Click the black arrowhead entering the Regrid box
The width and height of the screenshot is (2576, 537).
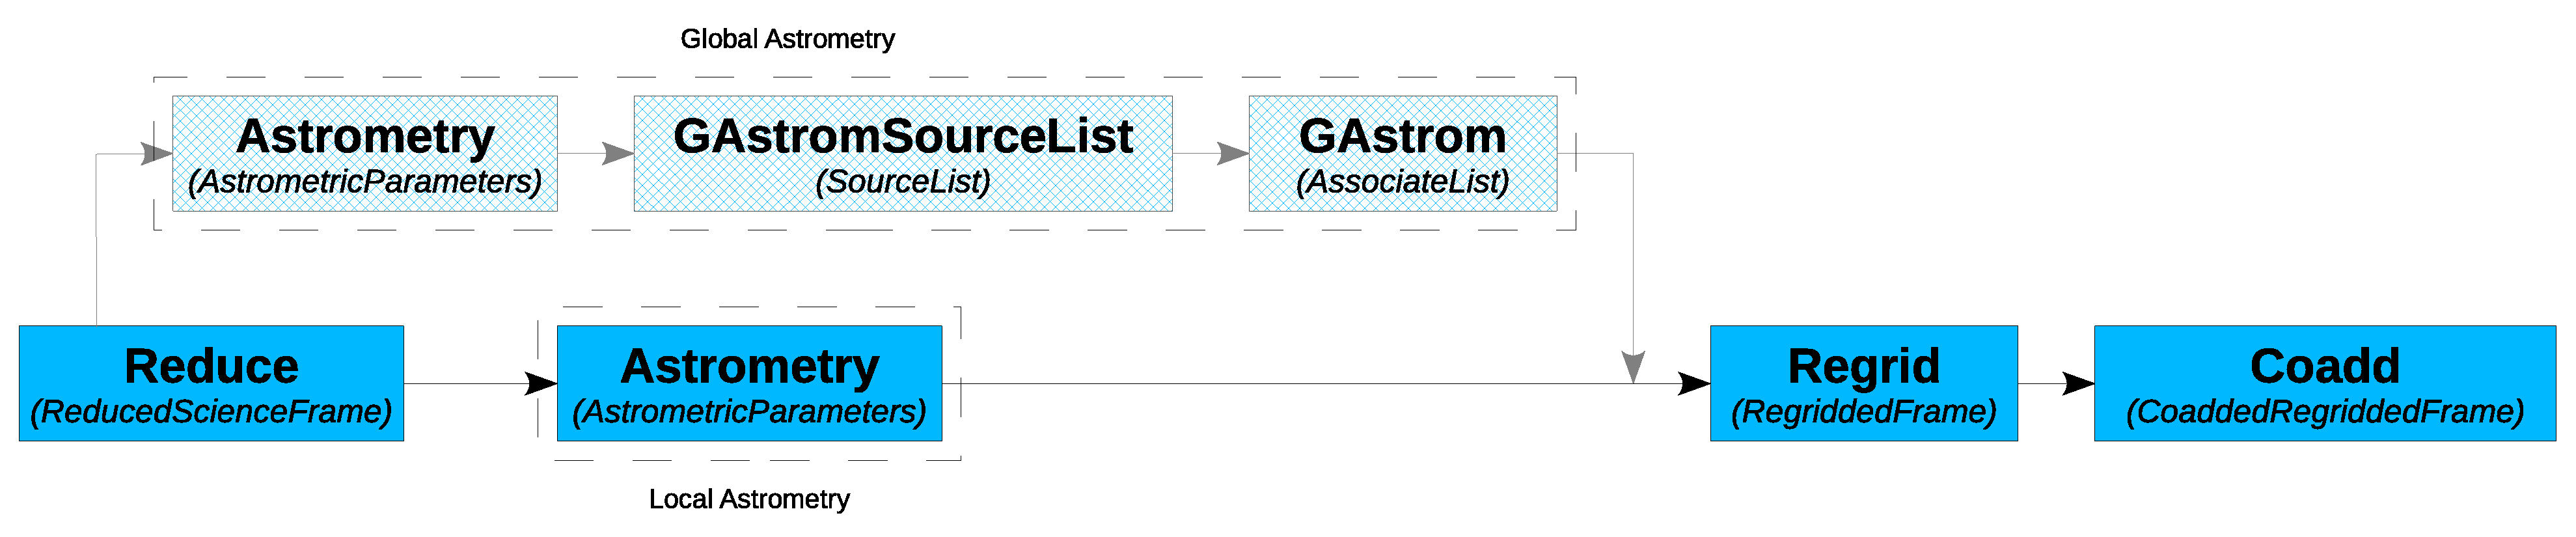point(1694,383)
